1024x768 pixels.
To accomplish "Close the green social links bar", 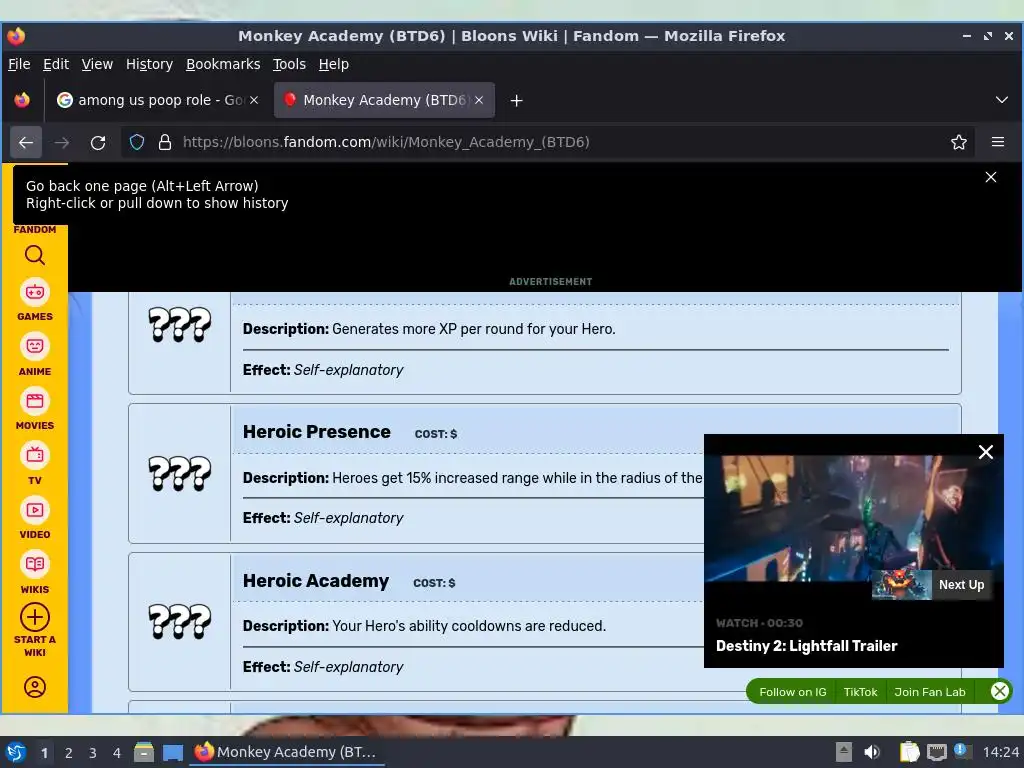I will (x=999, y=691).
